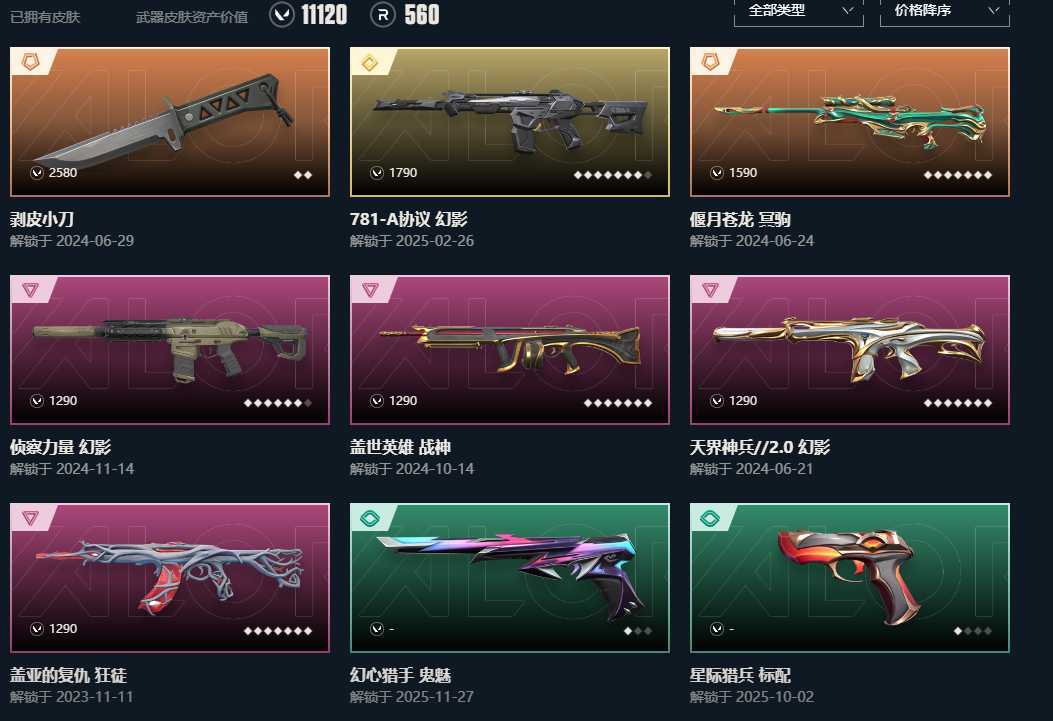This screenshot has height=721, width=1053.
Task: Click level dots on 幻心猎手 鬼魅 card
Action: click(x=637, y=631)
